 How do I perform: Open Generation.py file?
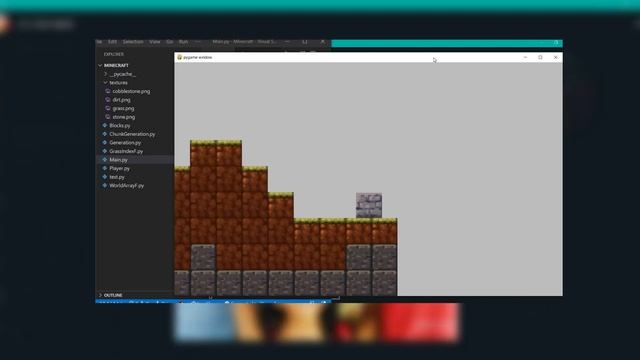click(x=125, y=143)
